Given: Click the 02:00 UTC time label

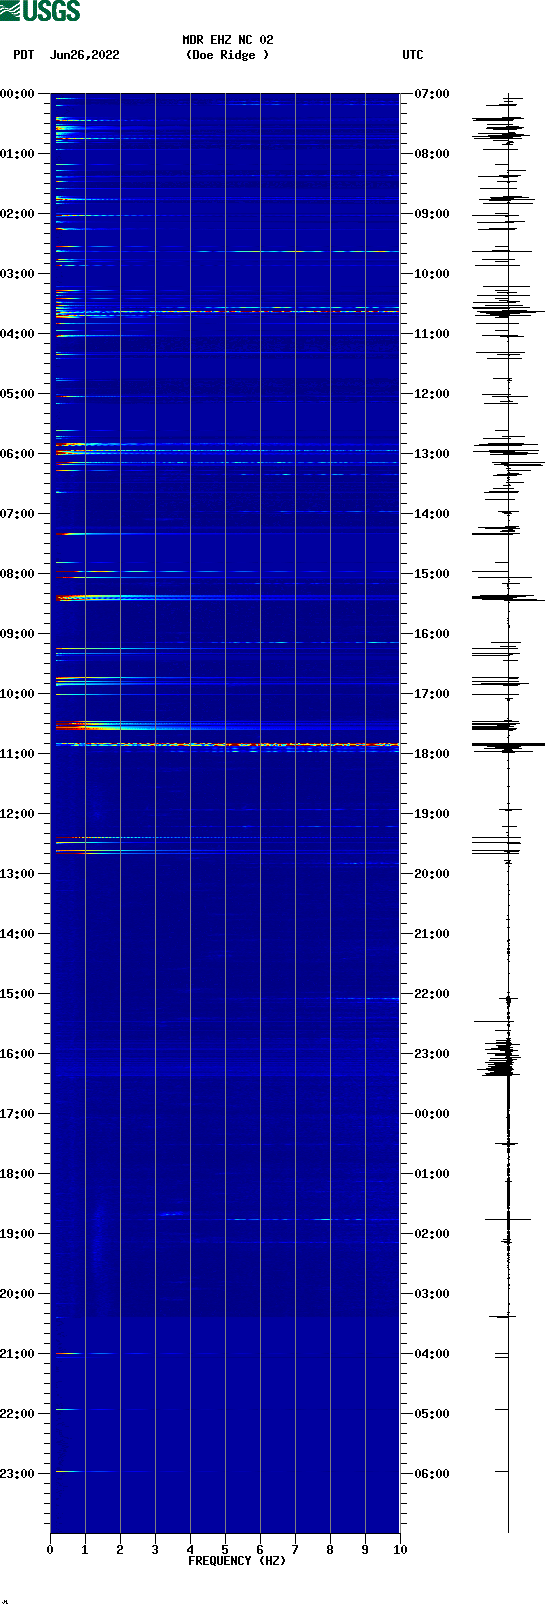Looking at the screenshot, I should point(432,1234).
